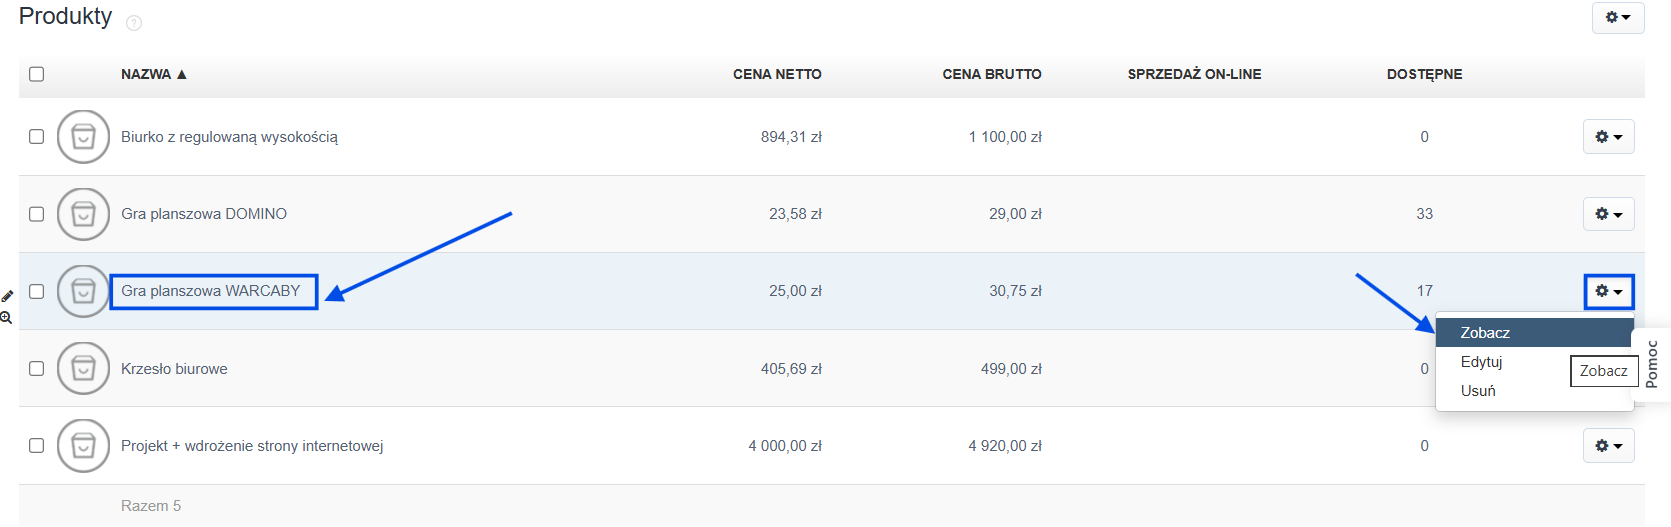Open the gear dropdown for Gra planszowa DOMINO
The width and height of the screenshot is (1671, 527).
pos(1608,214)
